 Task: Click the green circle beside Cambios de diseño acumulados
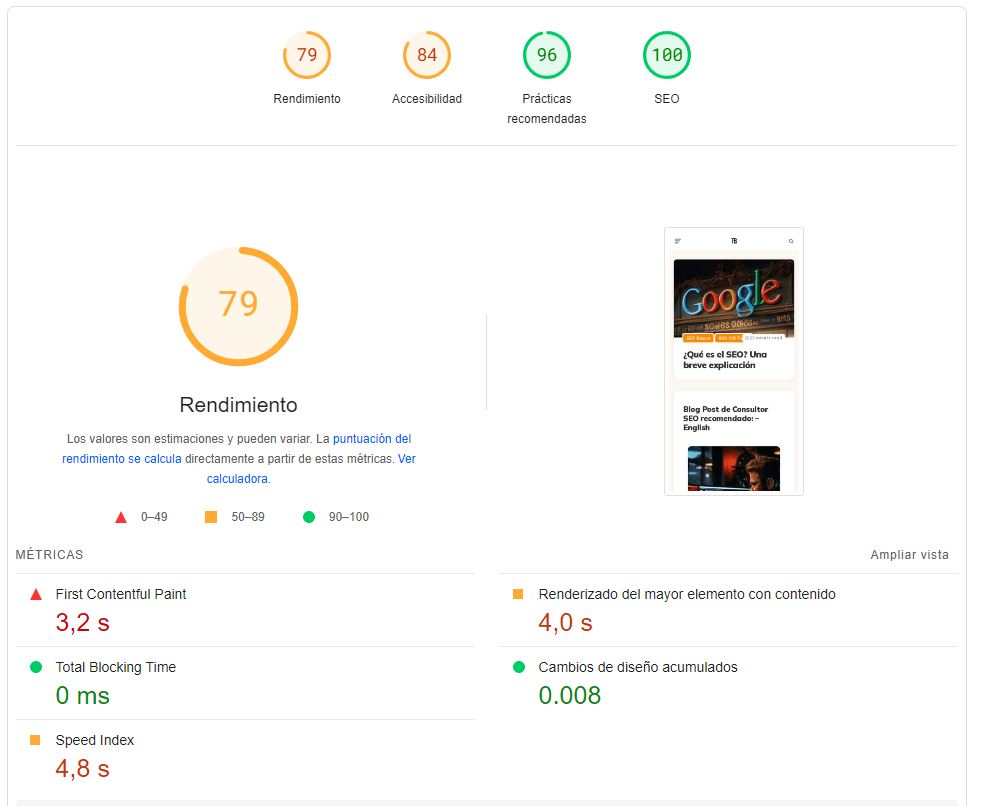coord(518,666)
